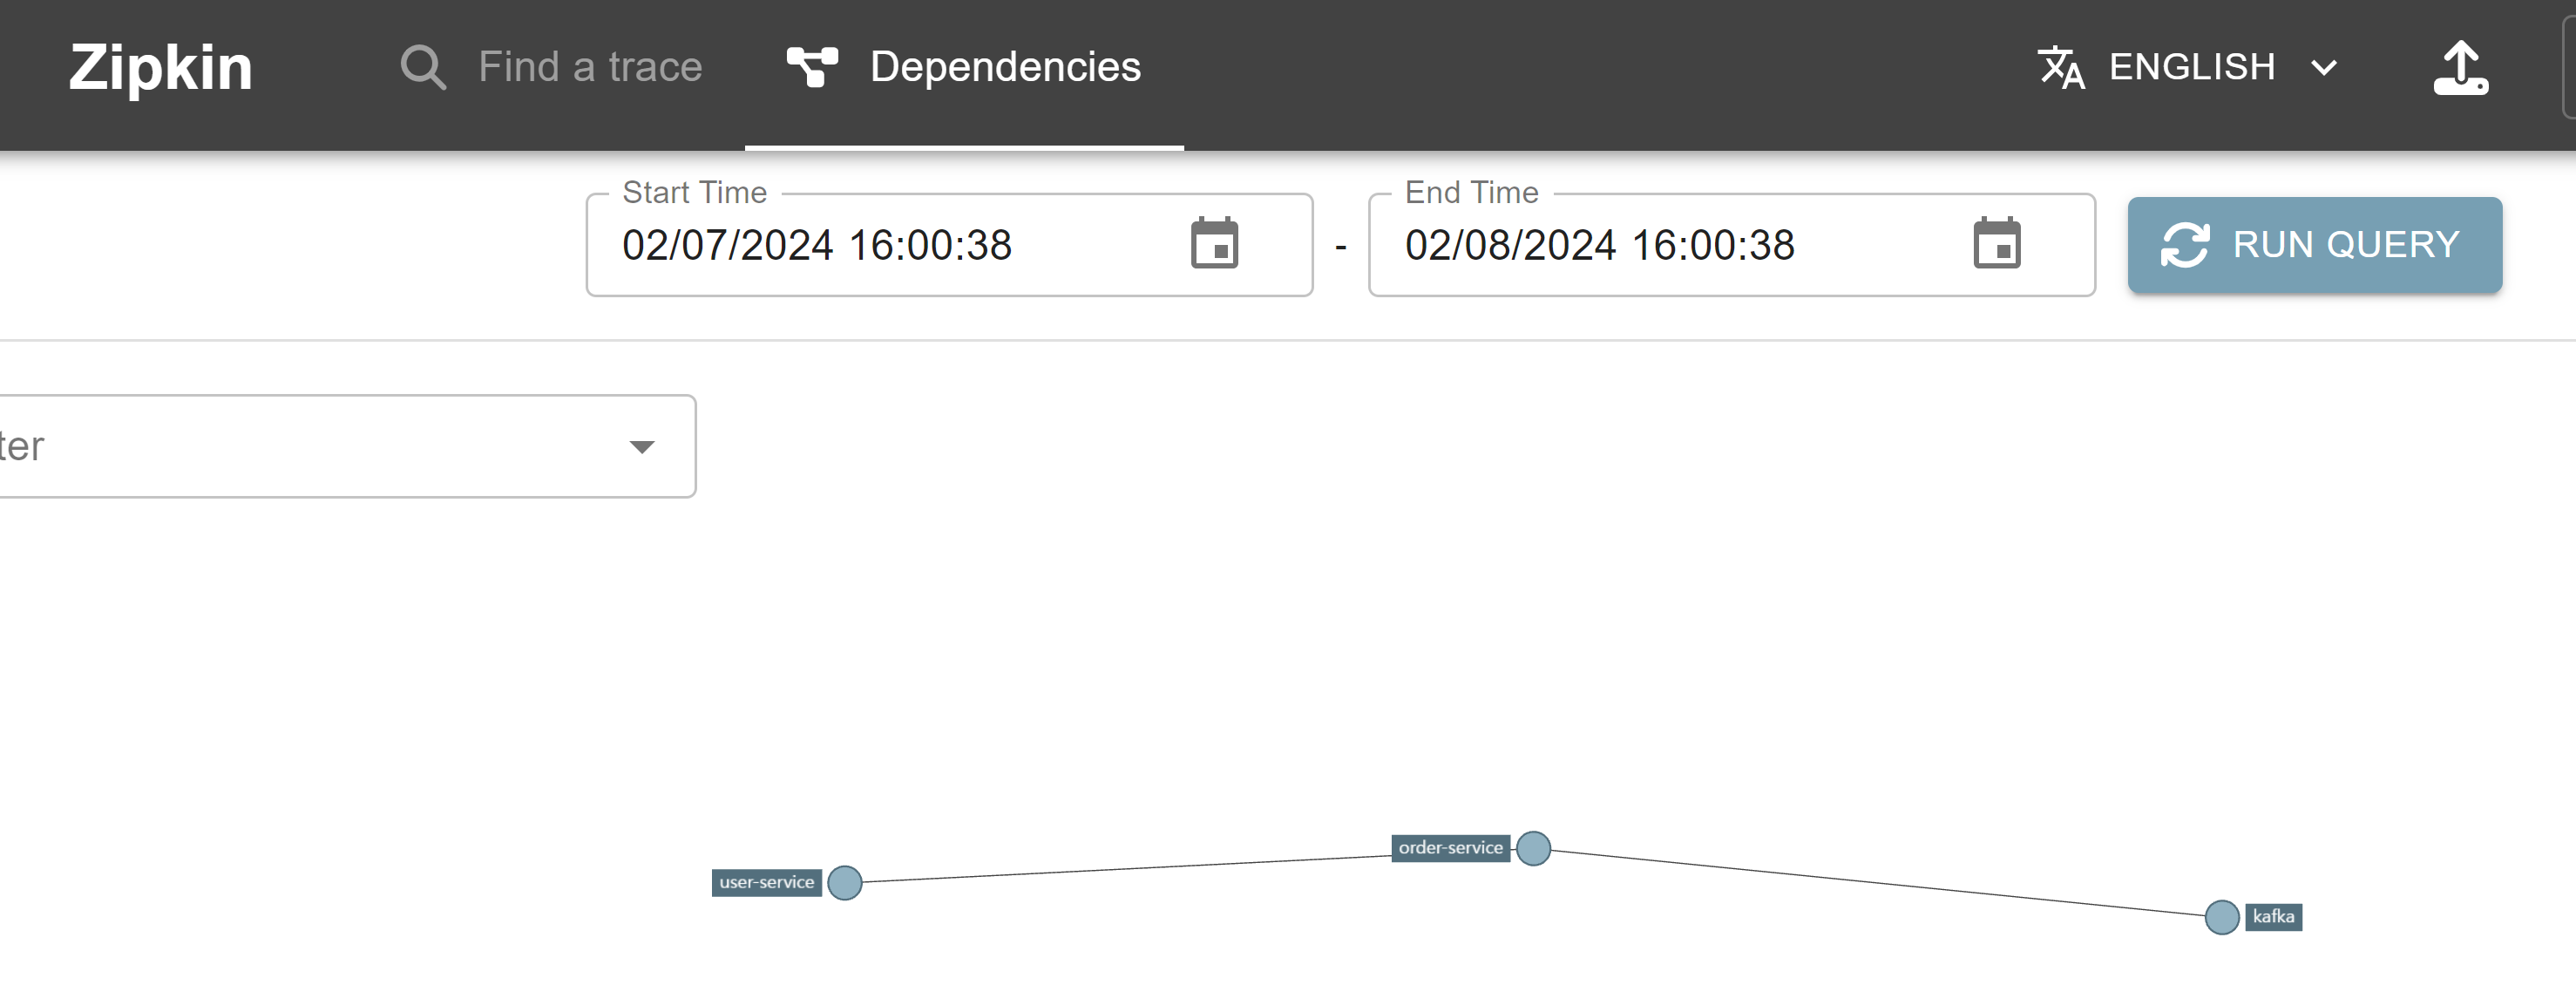Click the user-service label
The width and height of the screenshot is (2576, 985).
click(x=767, y=883)
